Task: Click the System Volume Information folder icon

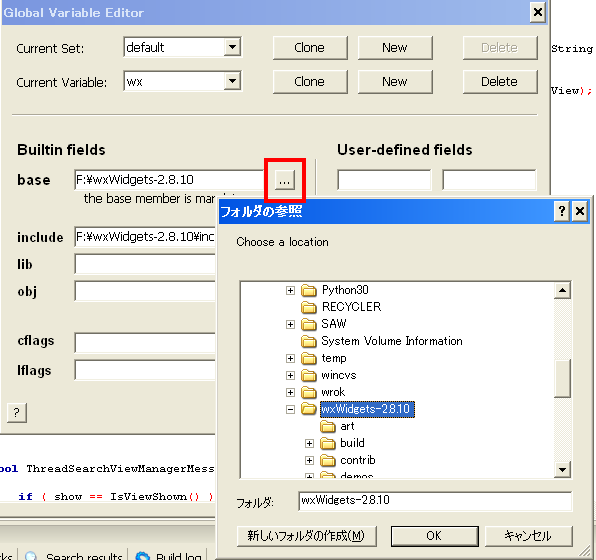Action: 309,341
